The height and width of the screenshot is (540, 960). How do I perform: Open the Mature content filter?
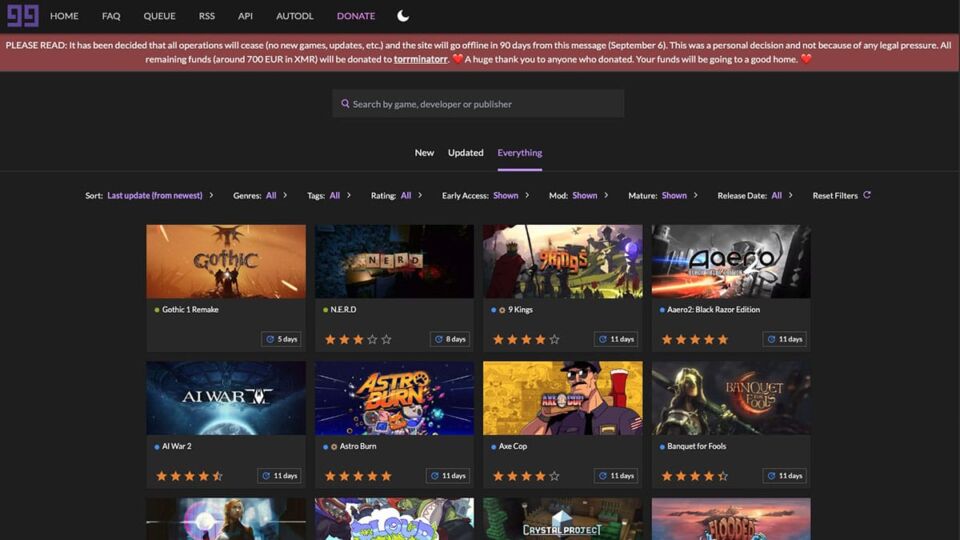tap(663, 195)
